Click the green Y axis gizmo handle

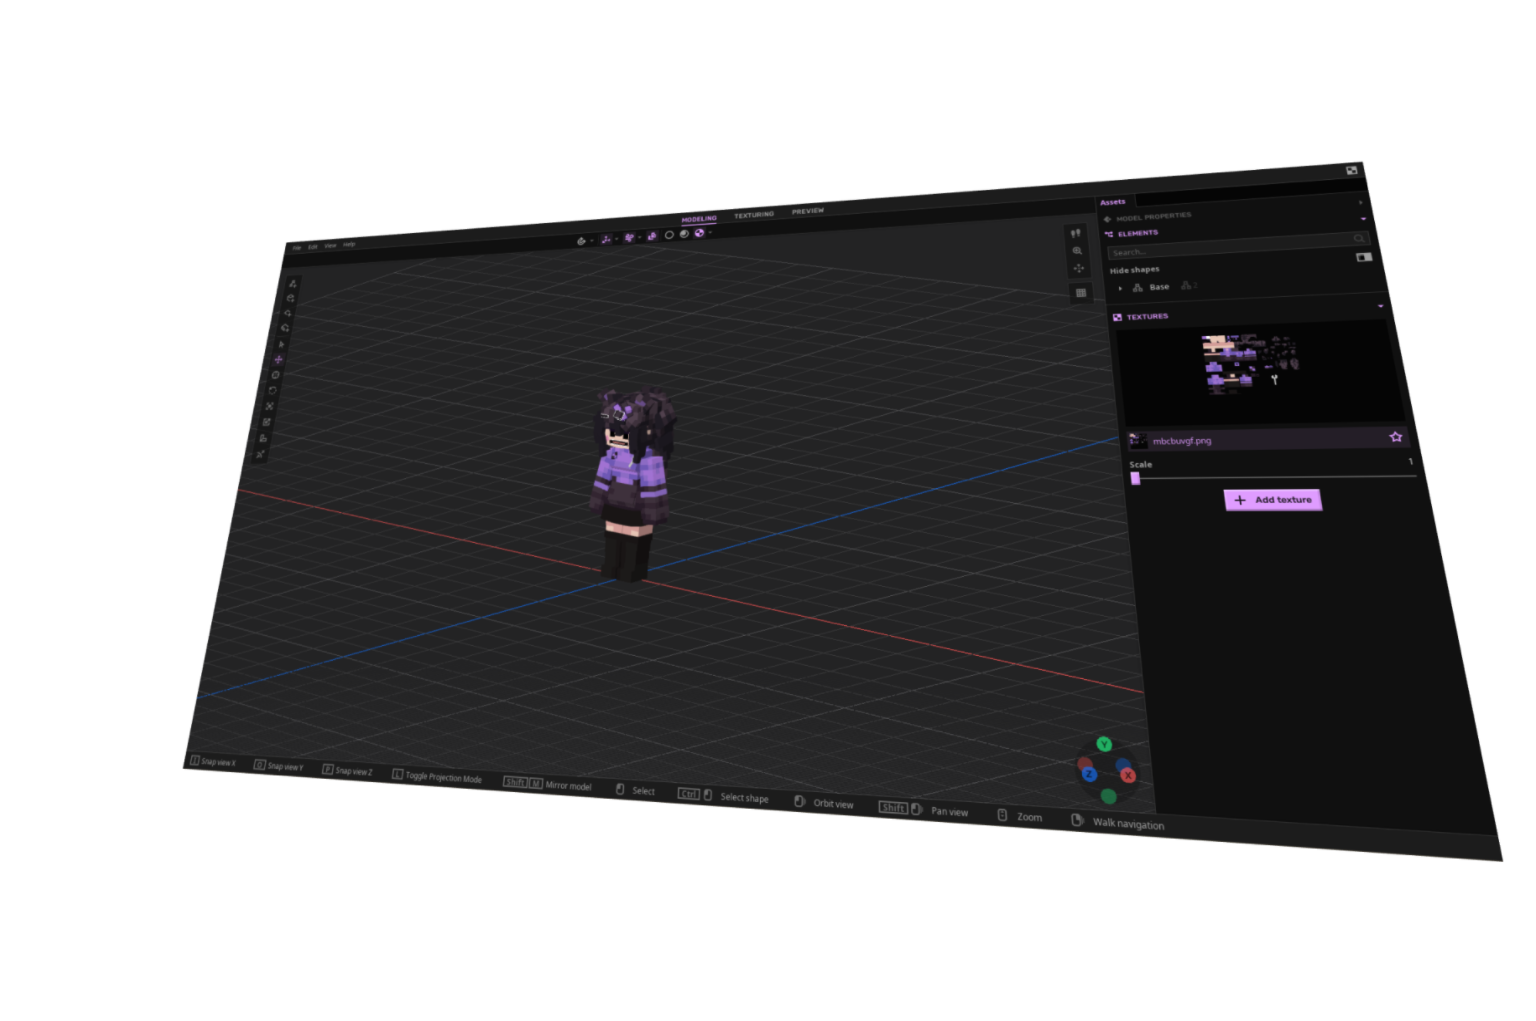[x=1104, y=744]
